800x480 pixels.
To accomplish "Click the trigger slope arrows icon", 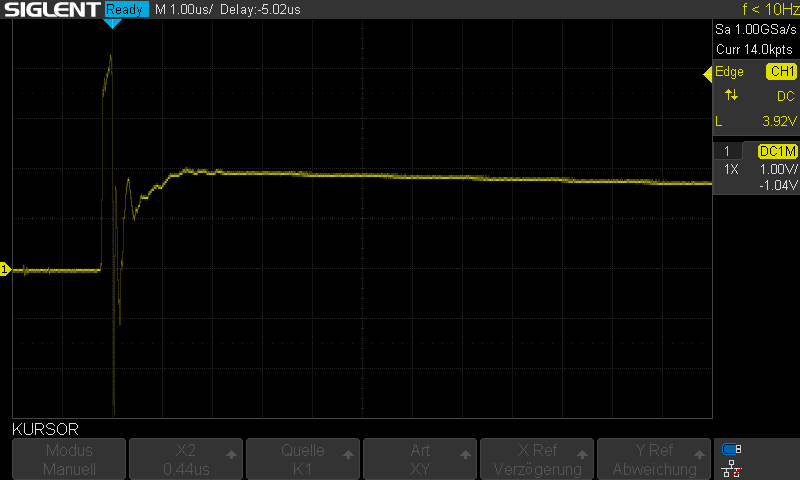I will [x=731, y=95].
